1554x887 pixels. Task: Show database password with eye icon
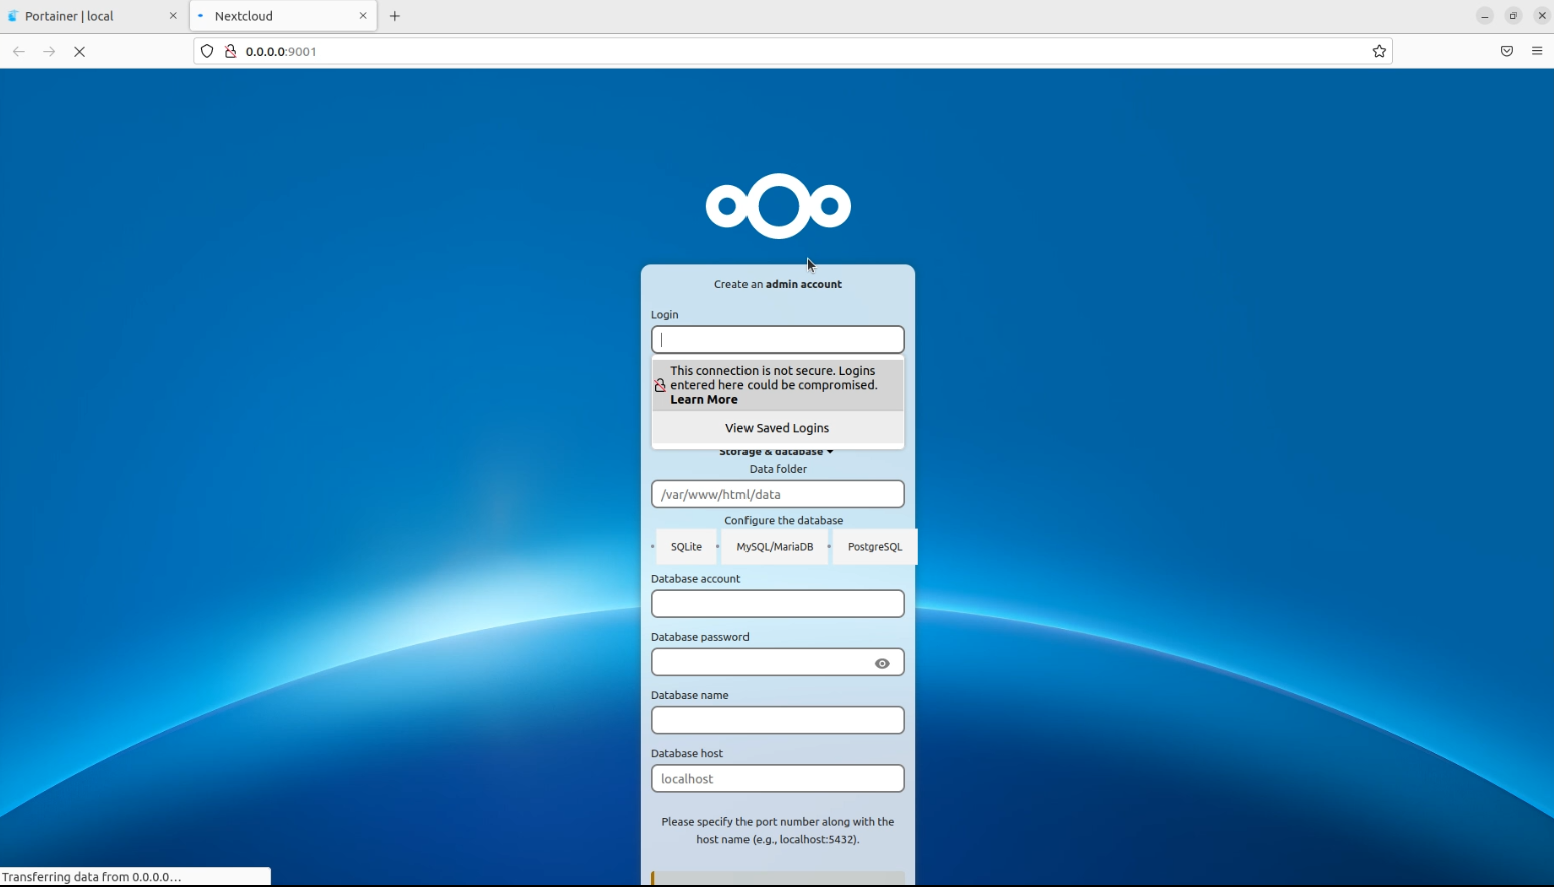point(882,663)
